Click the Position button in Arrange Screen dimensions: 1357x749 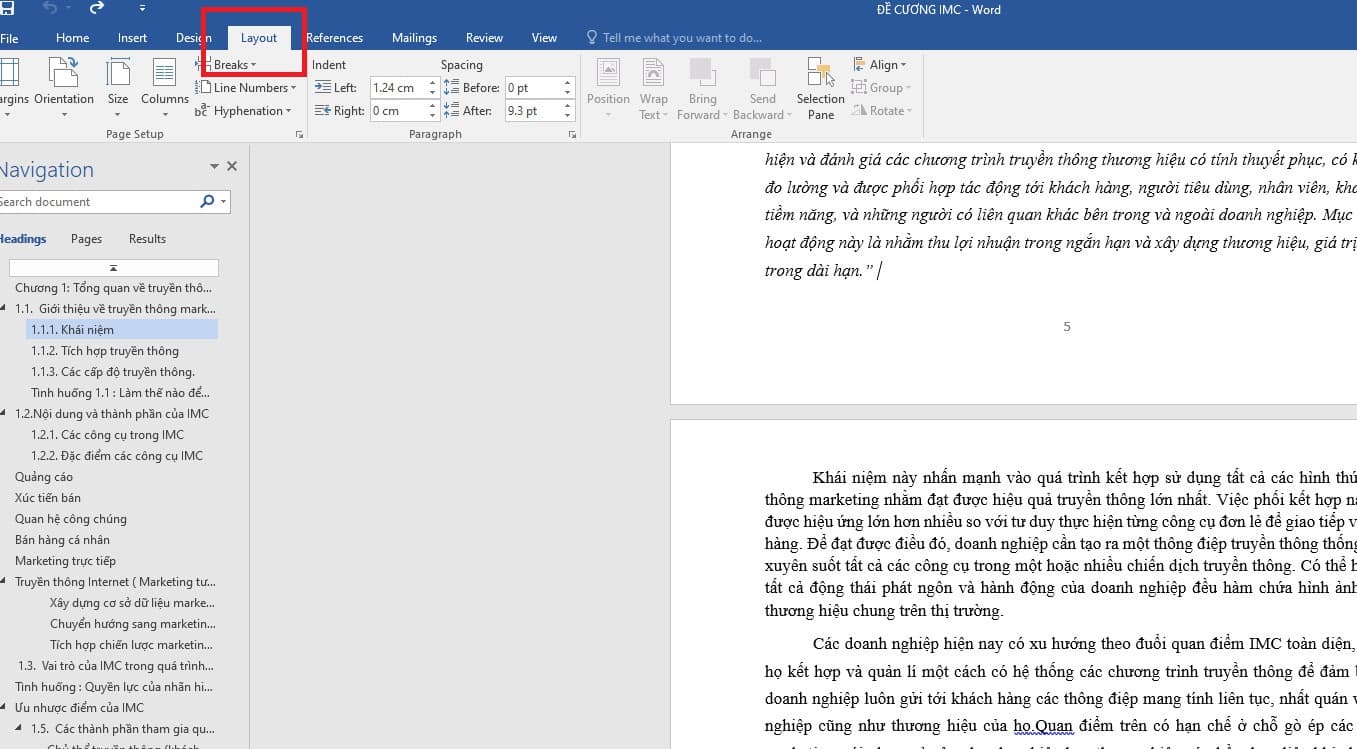[x=608, y=88]
